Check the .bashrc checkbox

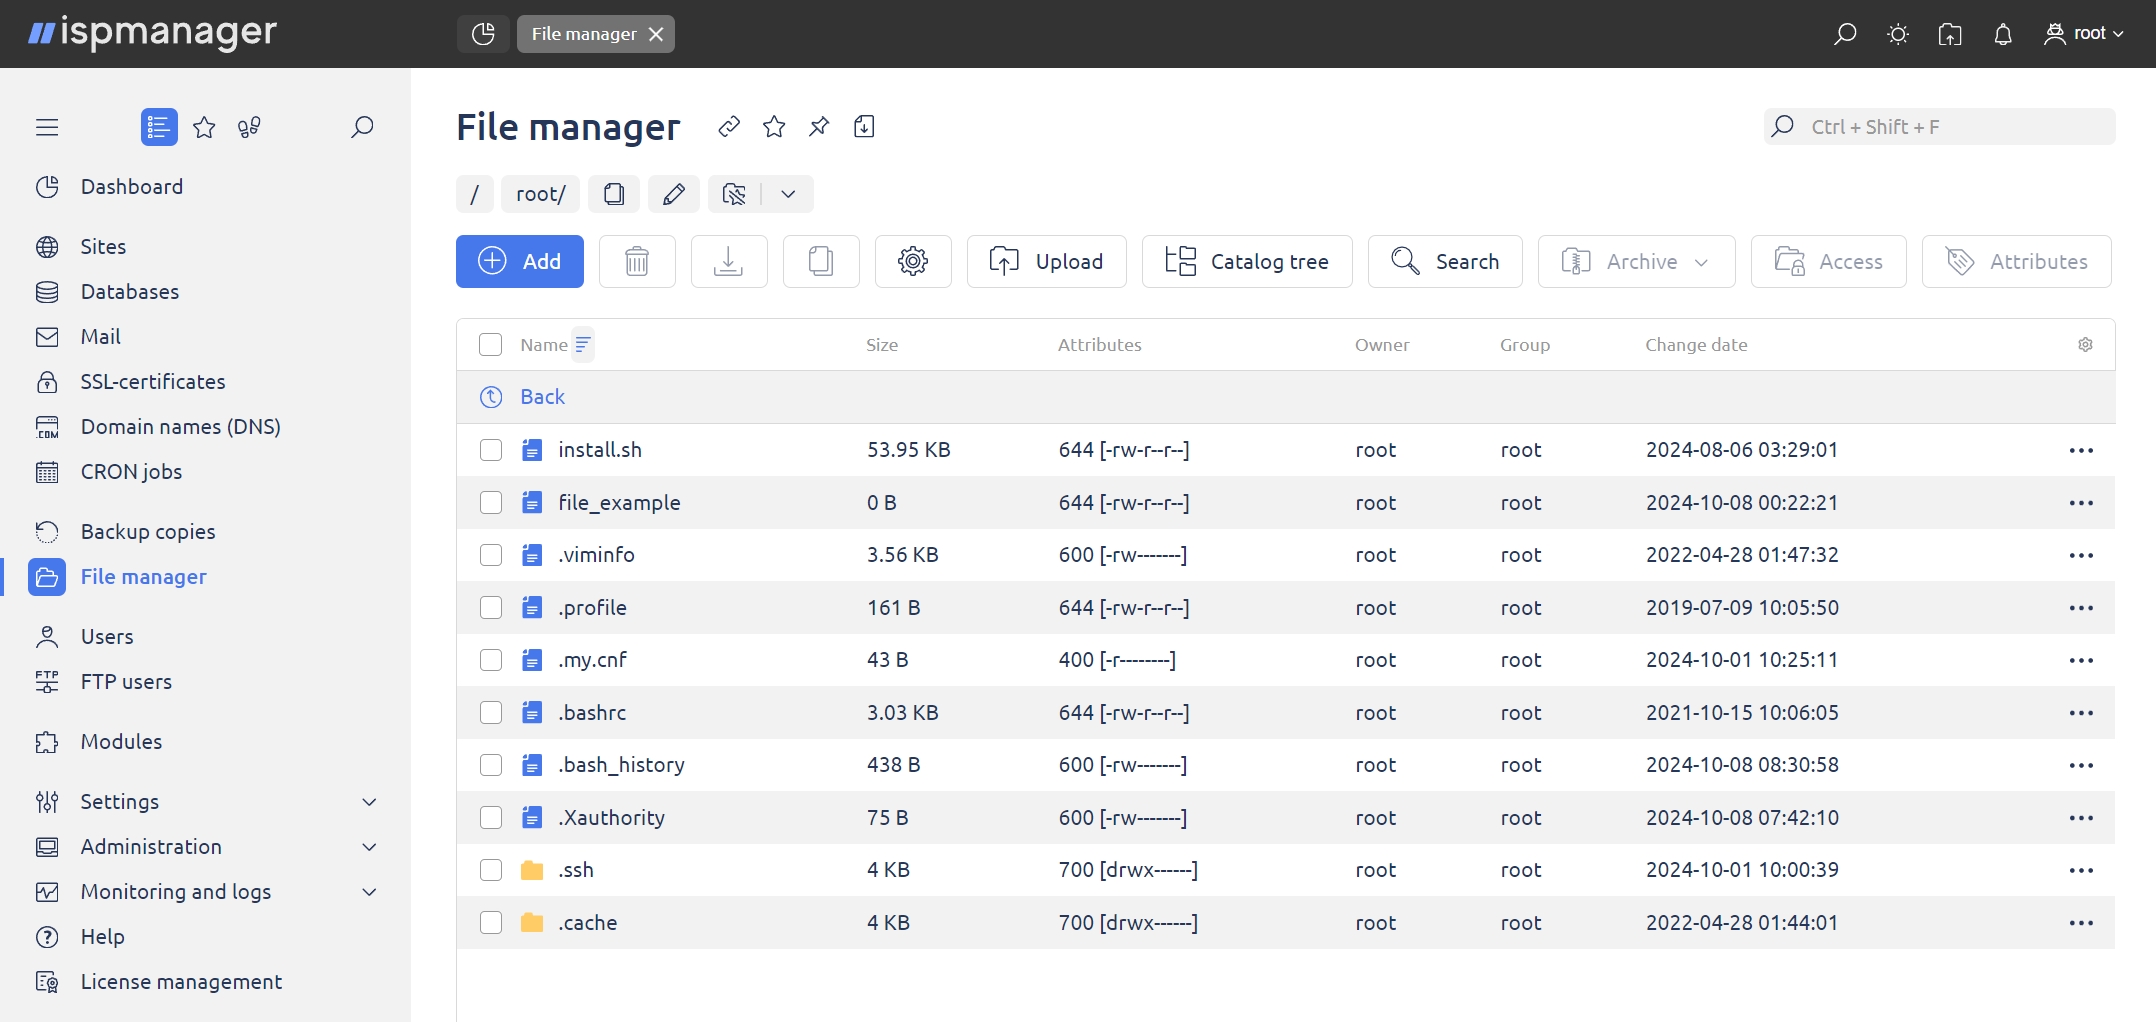click(491, 713)
